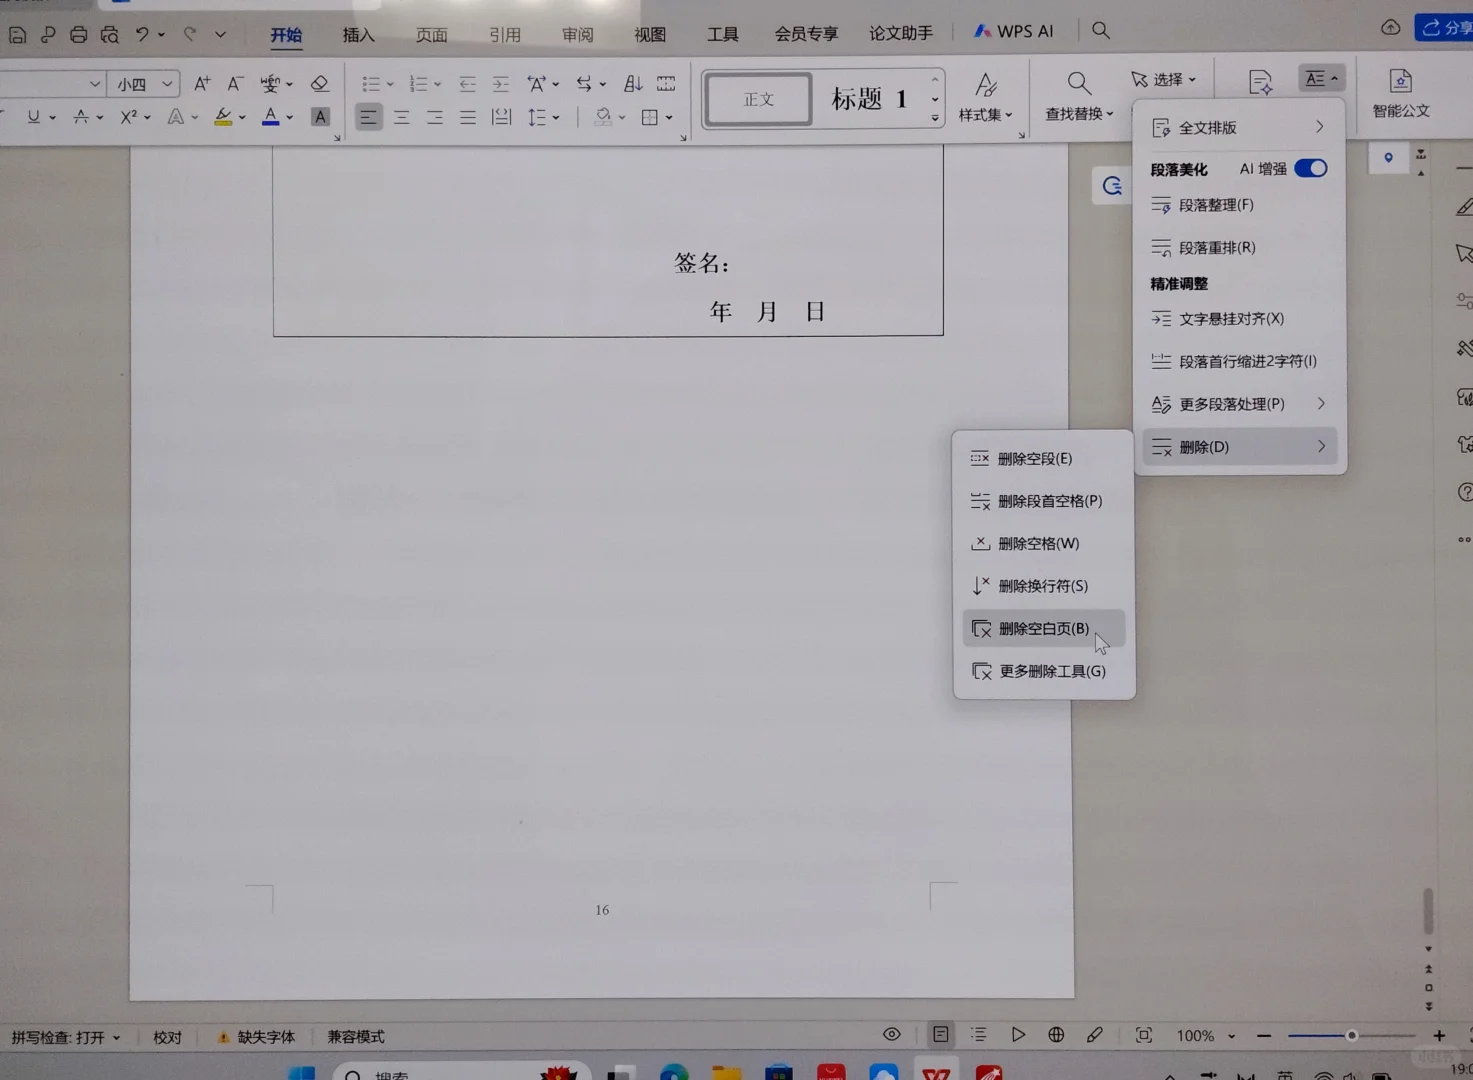Image resolution: width=1473 pixels, height=1080 pixels.
Task: Center-align the paragraph
Action: [x=401, y=118]
